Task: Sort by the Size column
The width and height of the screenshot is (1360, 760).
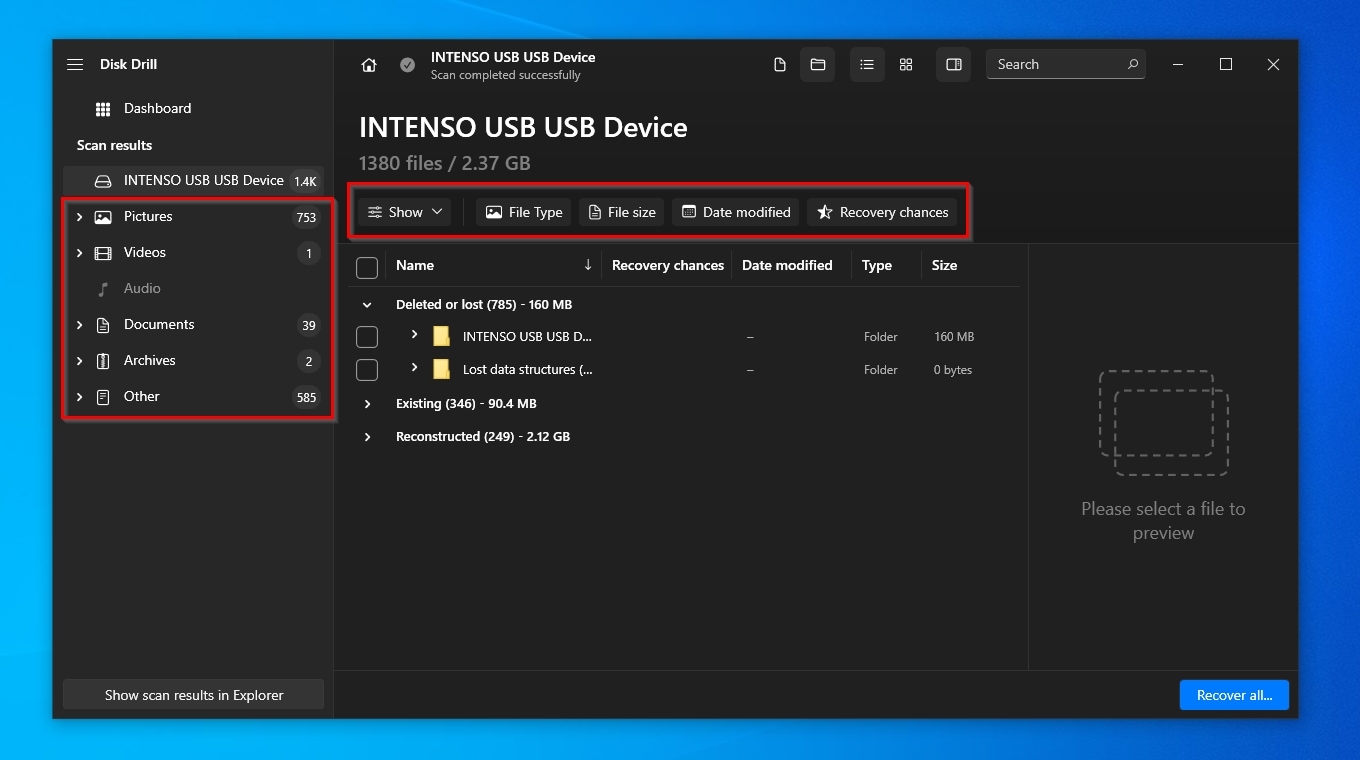Action: [944, 265]
